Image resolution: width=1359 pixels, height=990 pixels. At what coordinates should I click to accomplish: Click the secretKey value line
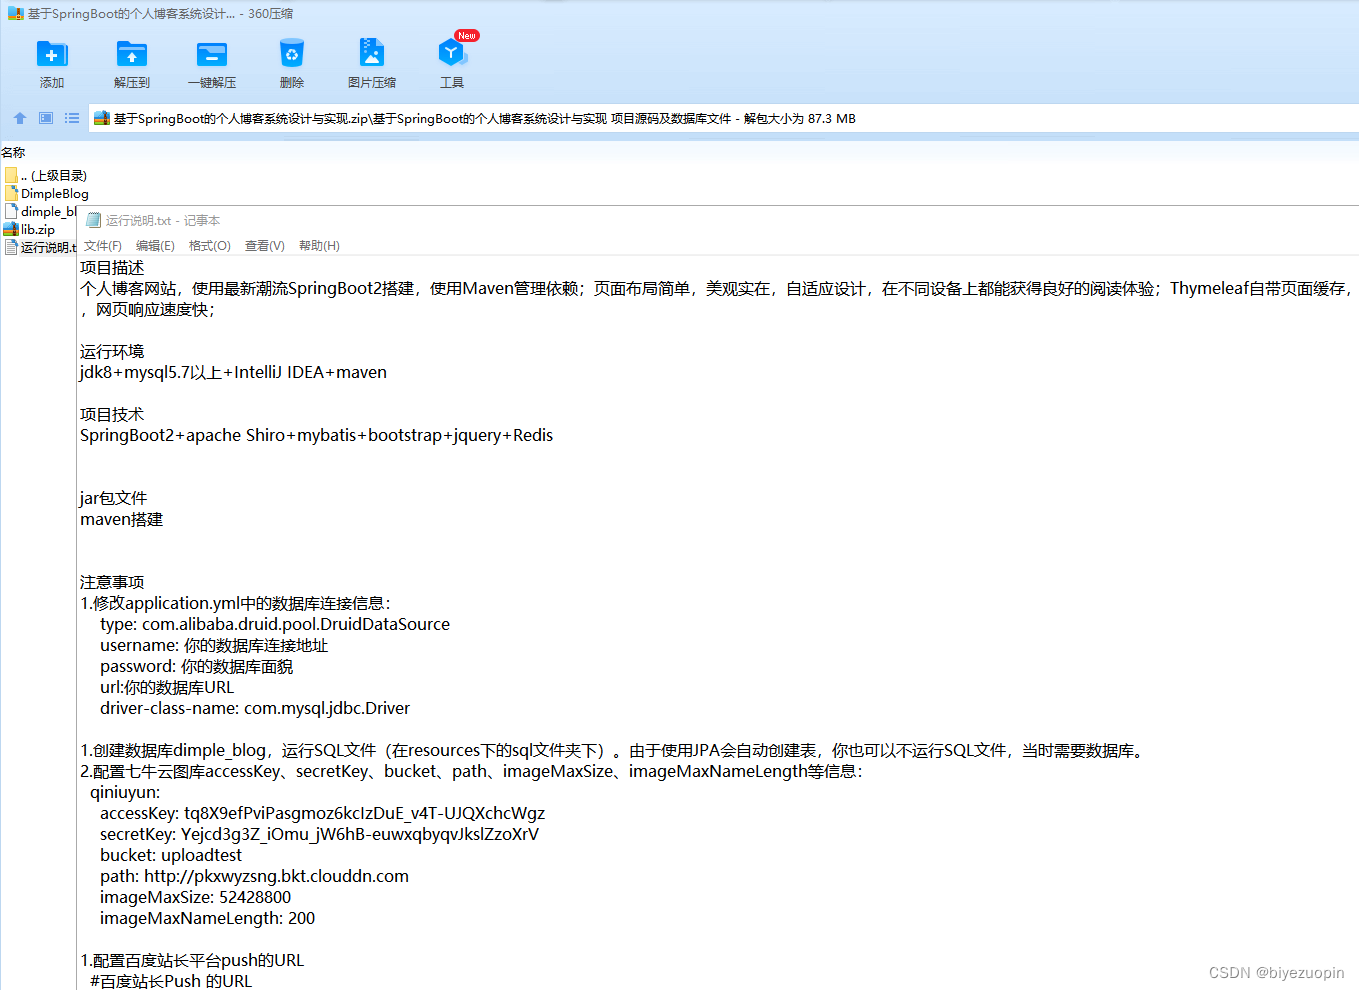[319, 835]
